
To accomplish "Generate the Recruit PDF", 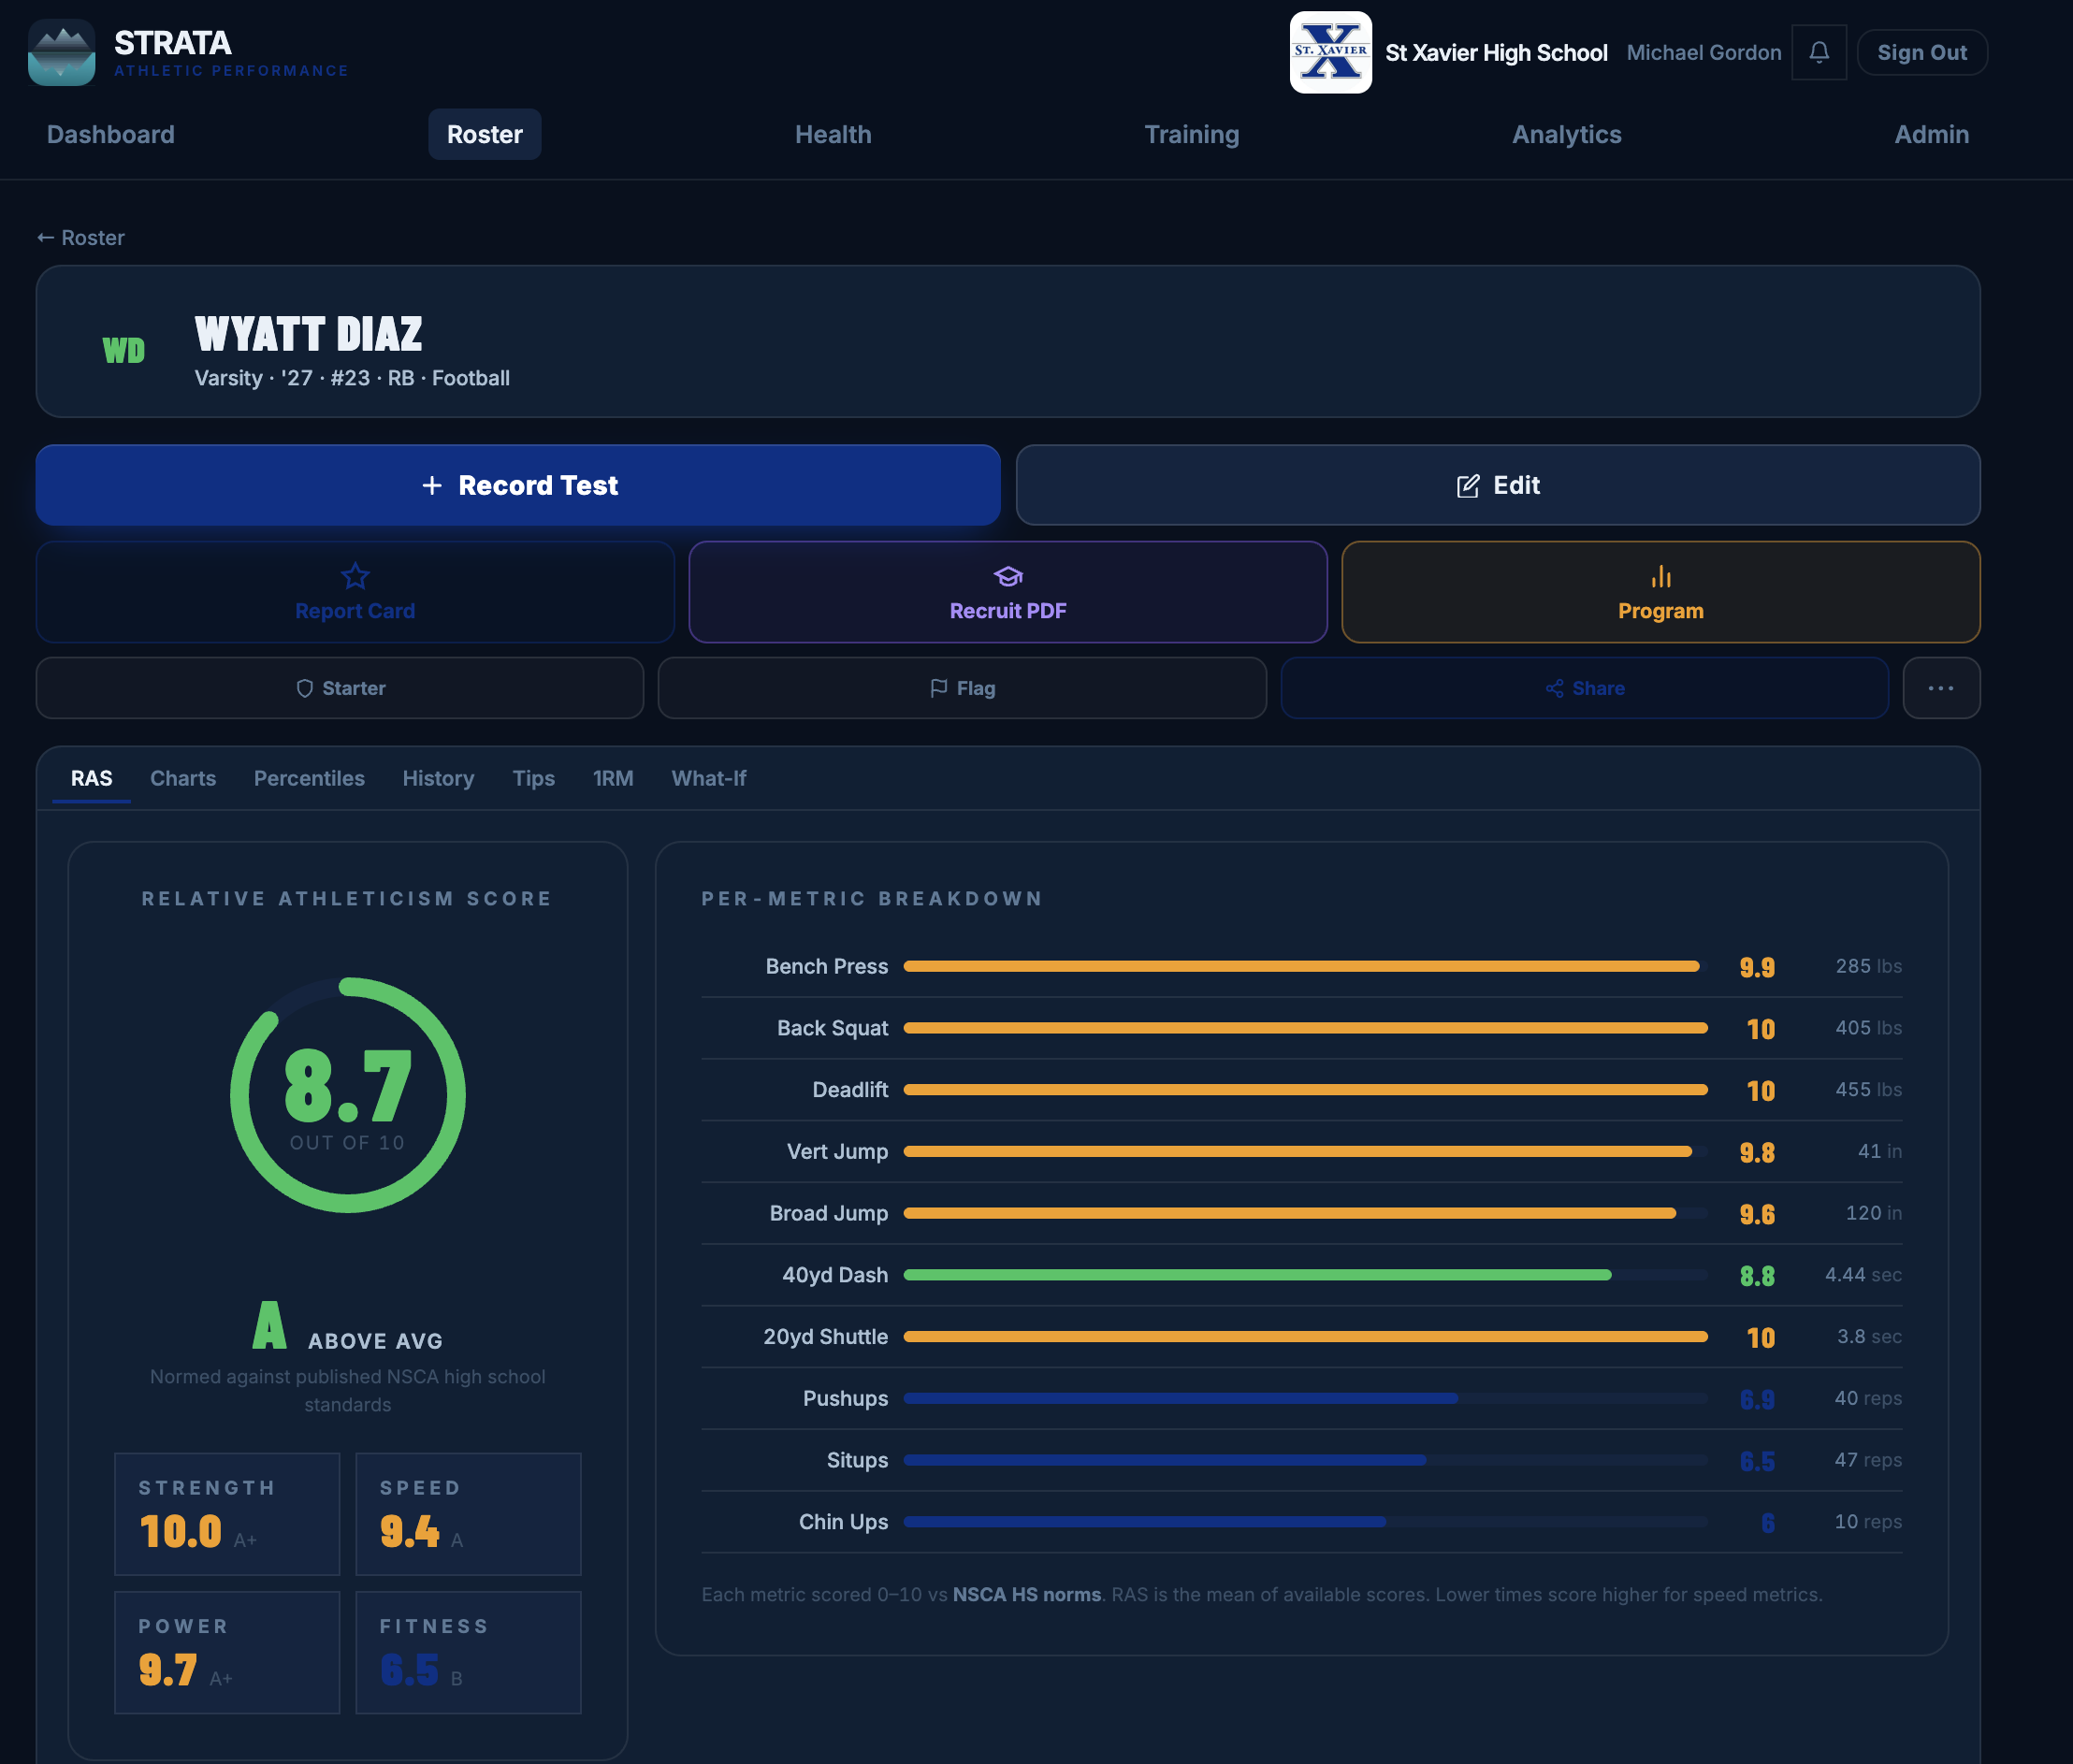I will click(x=1008, y=592).
